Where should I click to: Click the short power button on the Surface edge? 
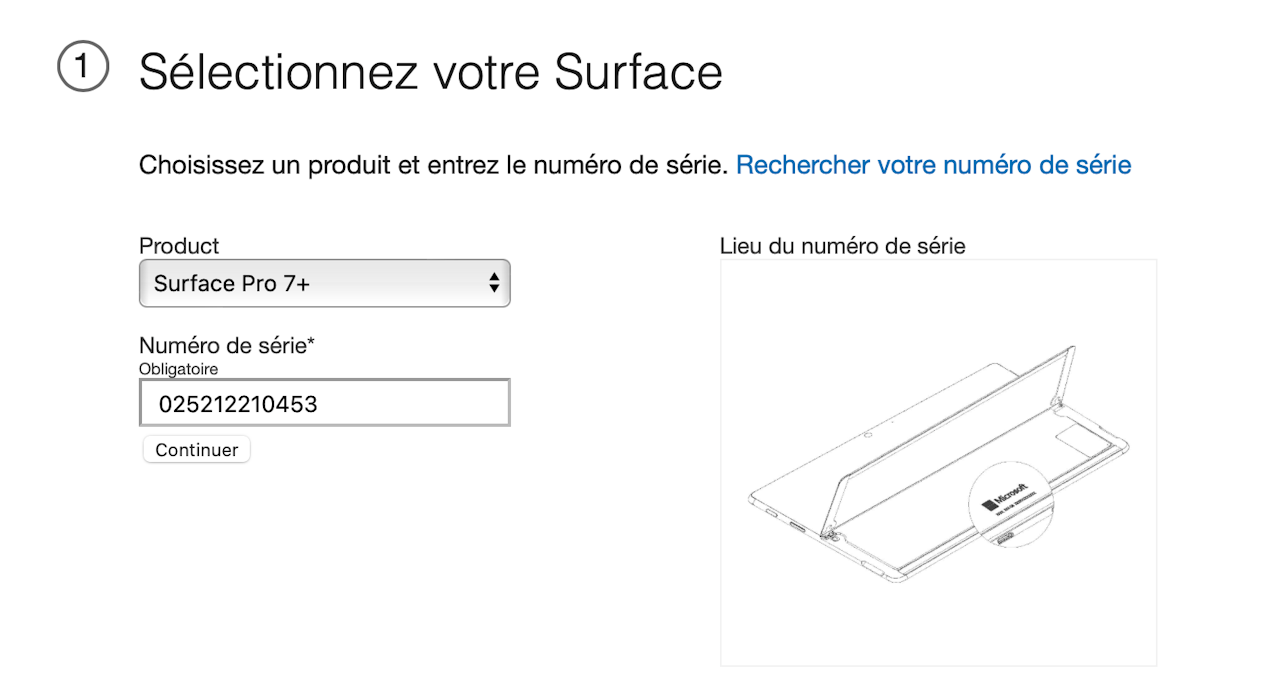click(772, 512)
